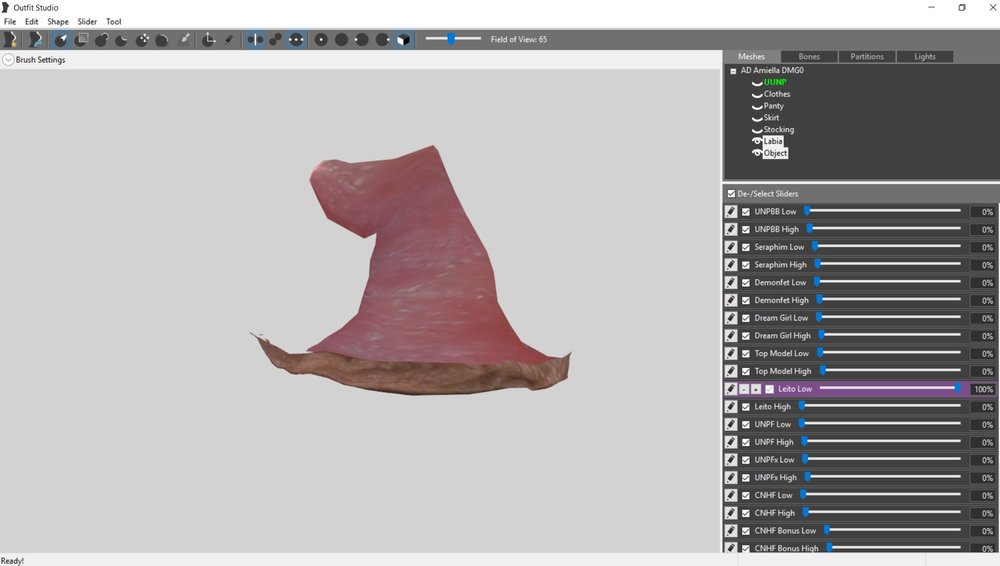The width and height of the screenshot is (1000, 566).
Task: Click the circle icon with center dot
Action: [x=321, y=40]
